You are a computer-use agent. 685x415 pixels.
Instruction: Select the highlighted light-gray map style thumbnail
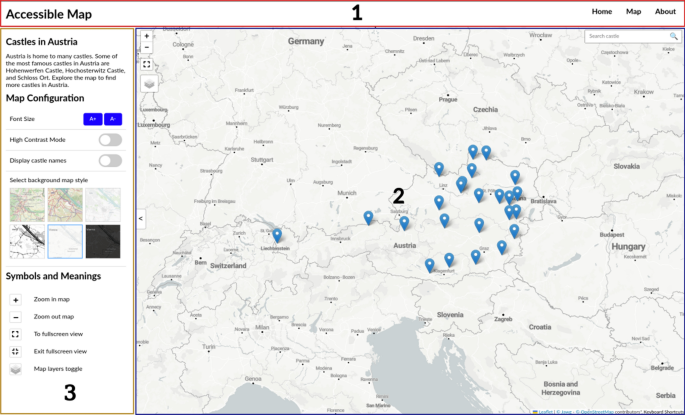tap(65, 242)
